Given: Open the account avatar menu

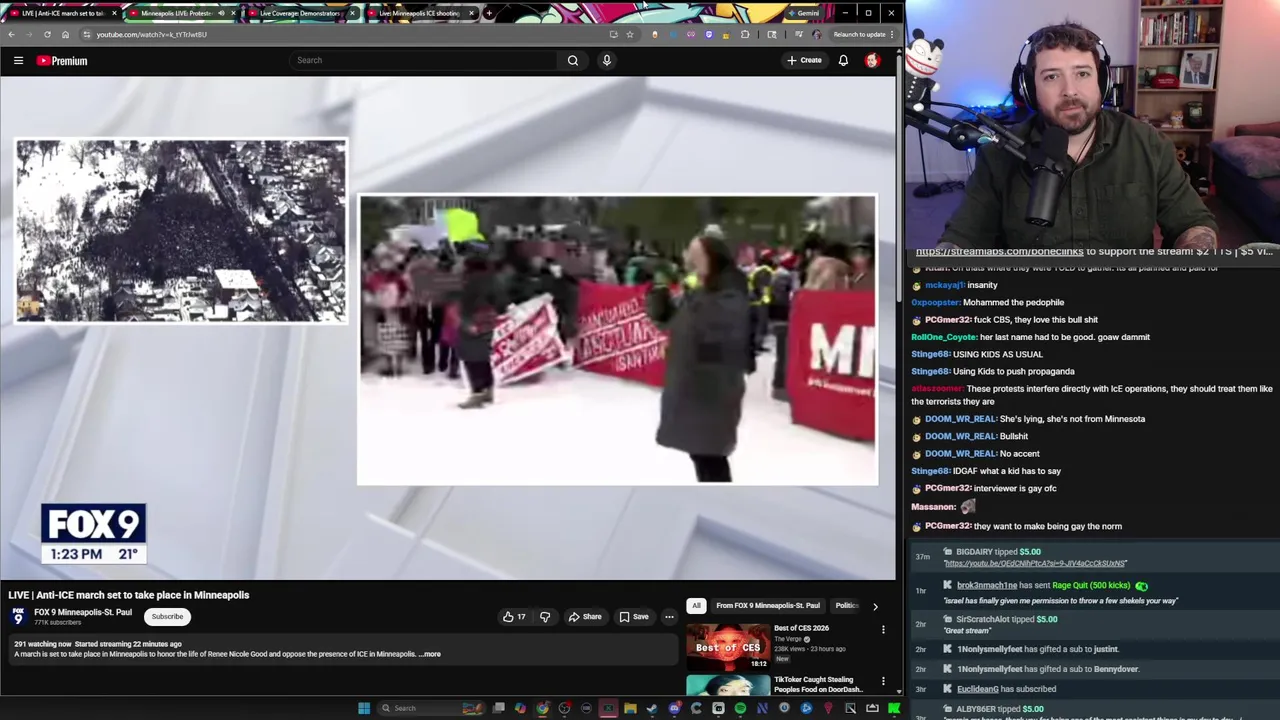Looking at the screenshot, I should pyautogui.click(x=872, y=61).
